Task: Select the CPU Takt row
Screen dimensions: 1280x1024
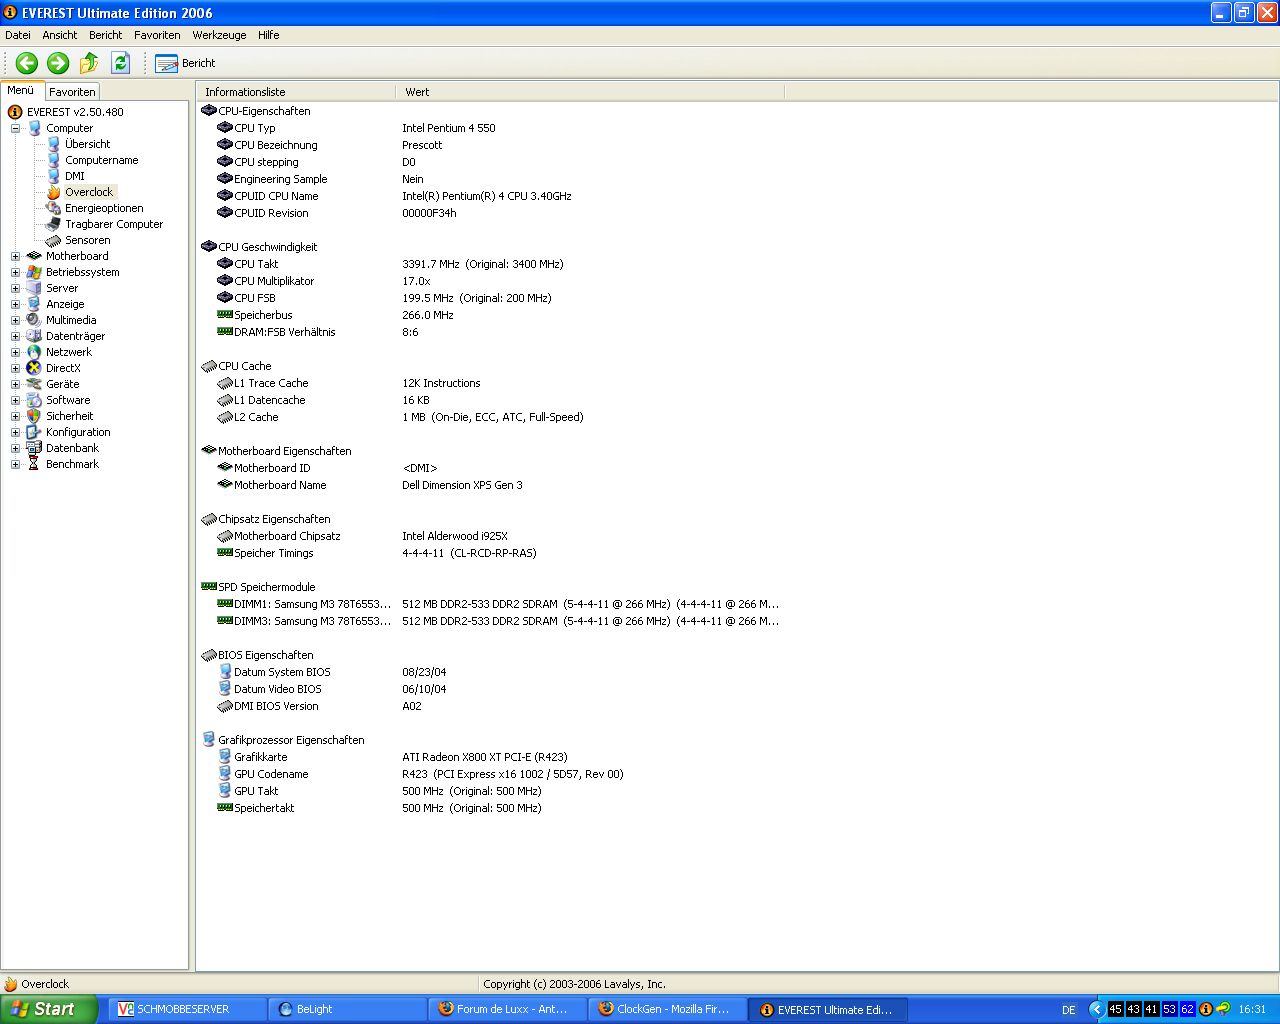Action: (x=490, y=264)
